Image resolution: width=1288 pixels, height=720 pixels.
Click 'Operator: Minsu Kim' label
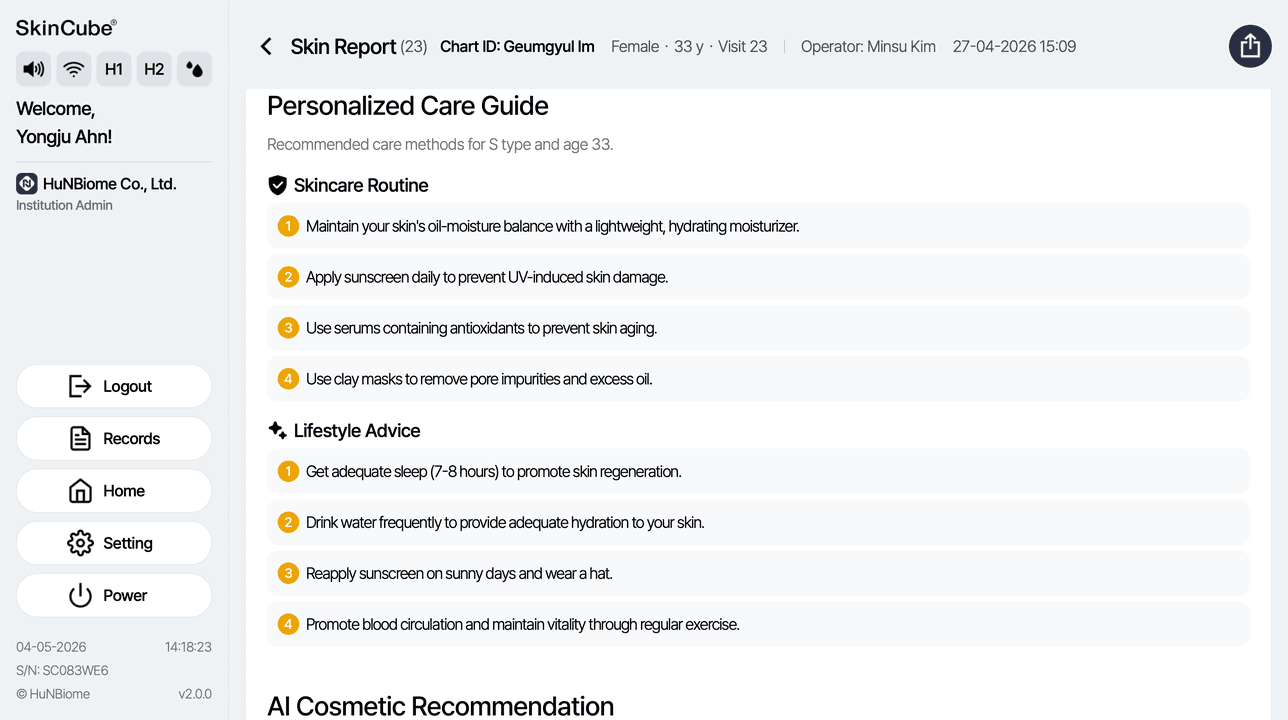click(868, 46)
